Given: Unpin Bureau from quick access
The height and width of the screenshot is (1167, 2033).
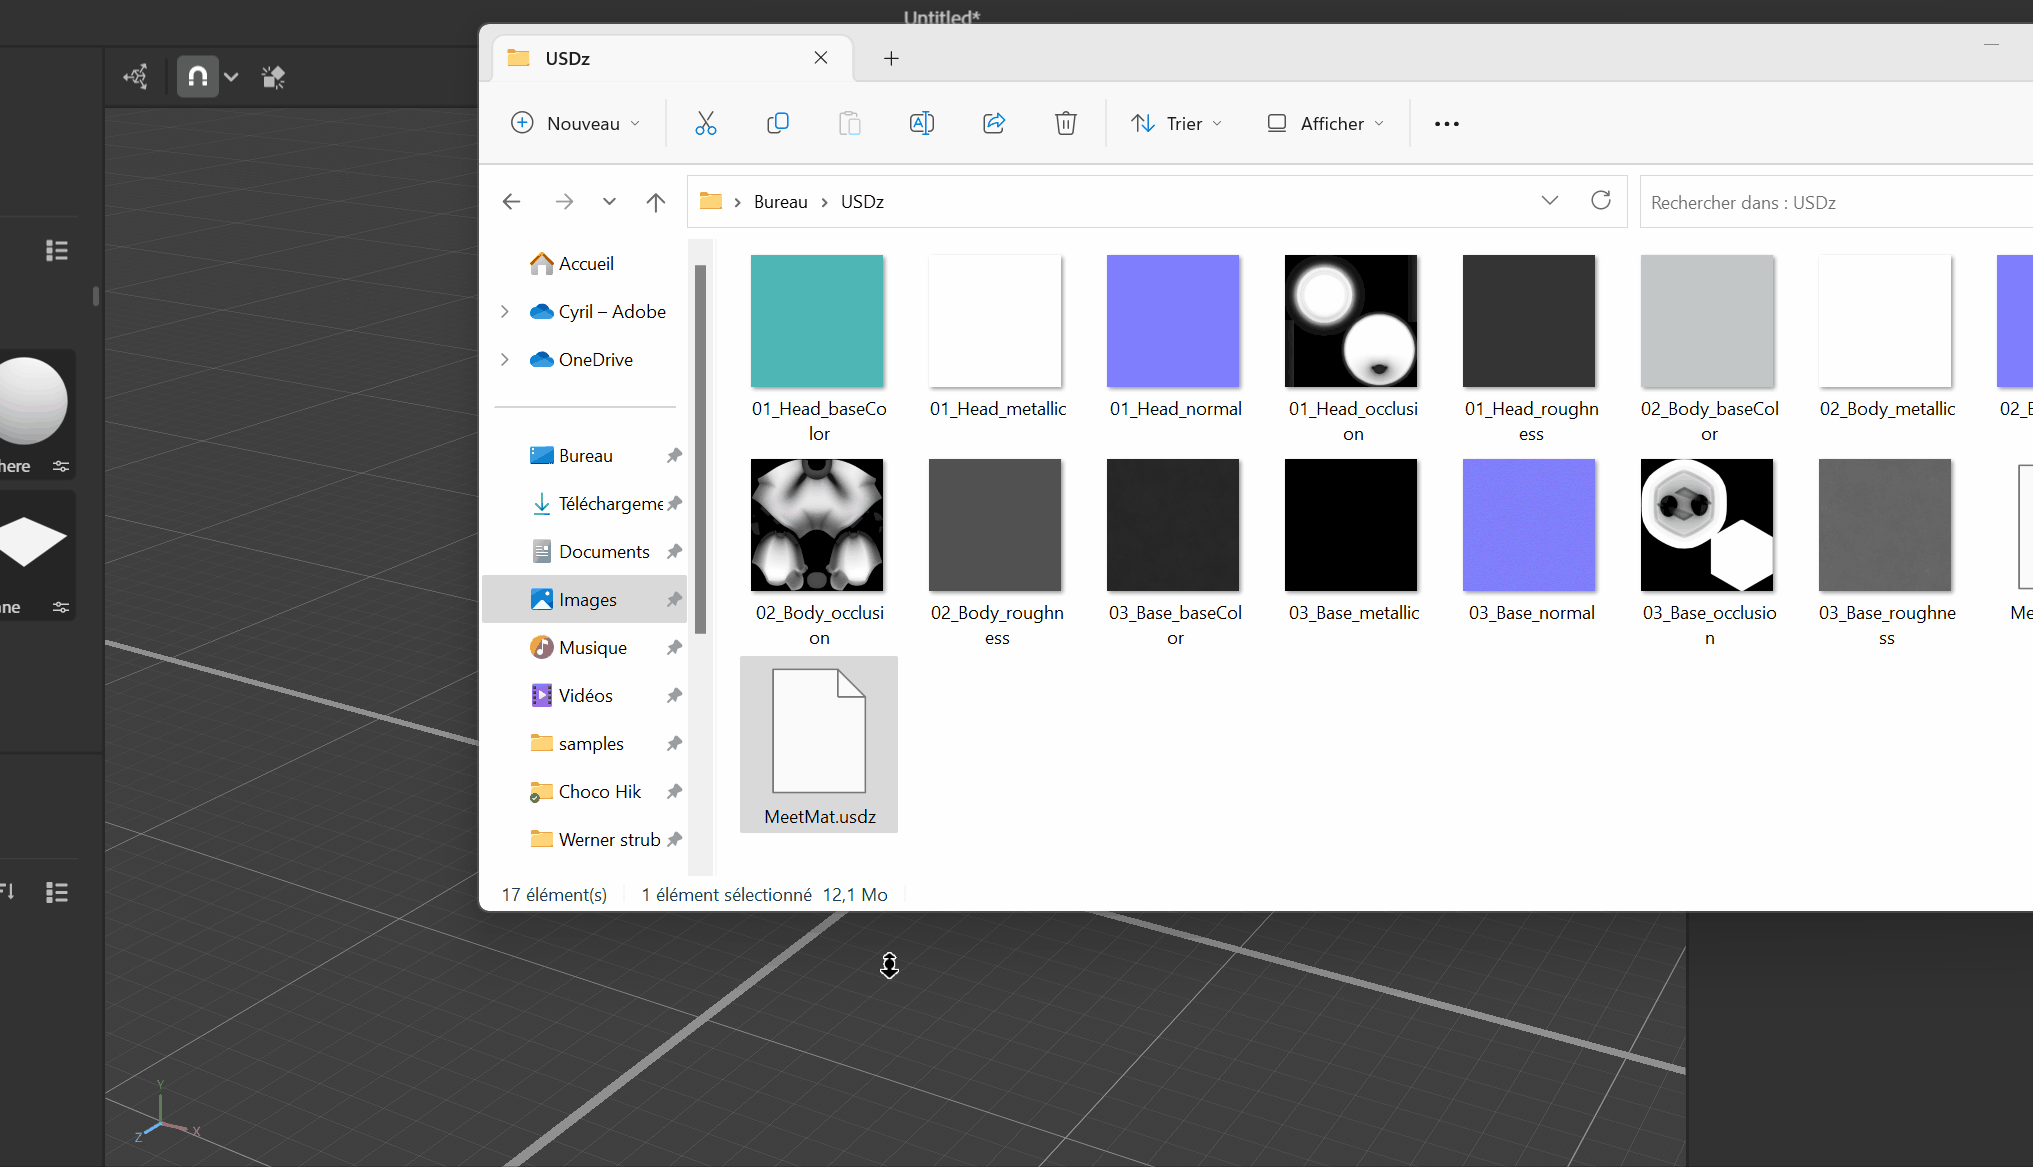Looking at the screenshot, I should [674, 456].
